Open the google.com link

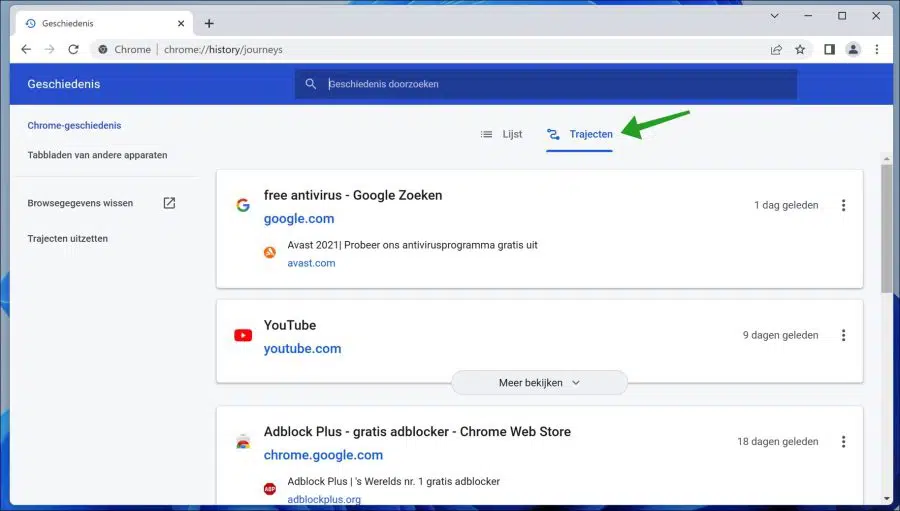click(x=299, y=219)
